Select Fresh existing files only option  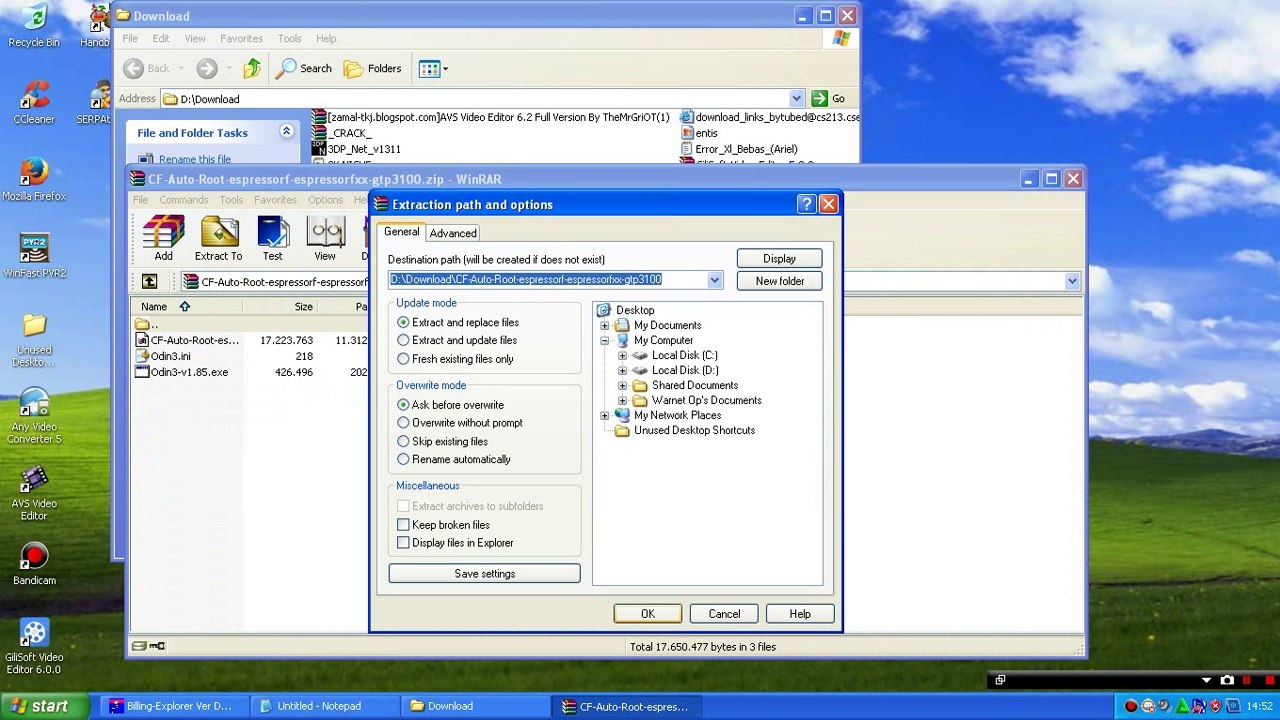(x=455, y=359)
